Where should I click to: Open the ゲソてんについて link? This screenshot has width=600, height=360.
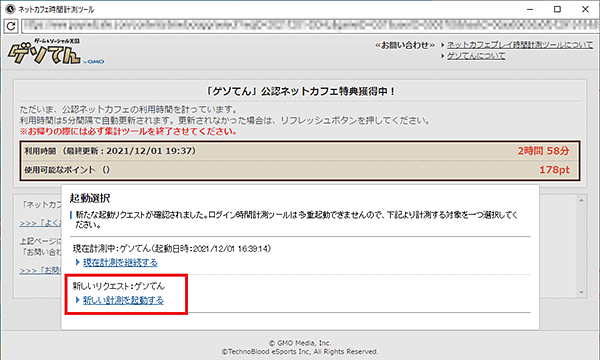476,56
